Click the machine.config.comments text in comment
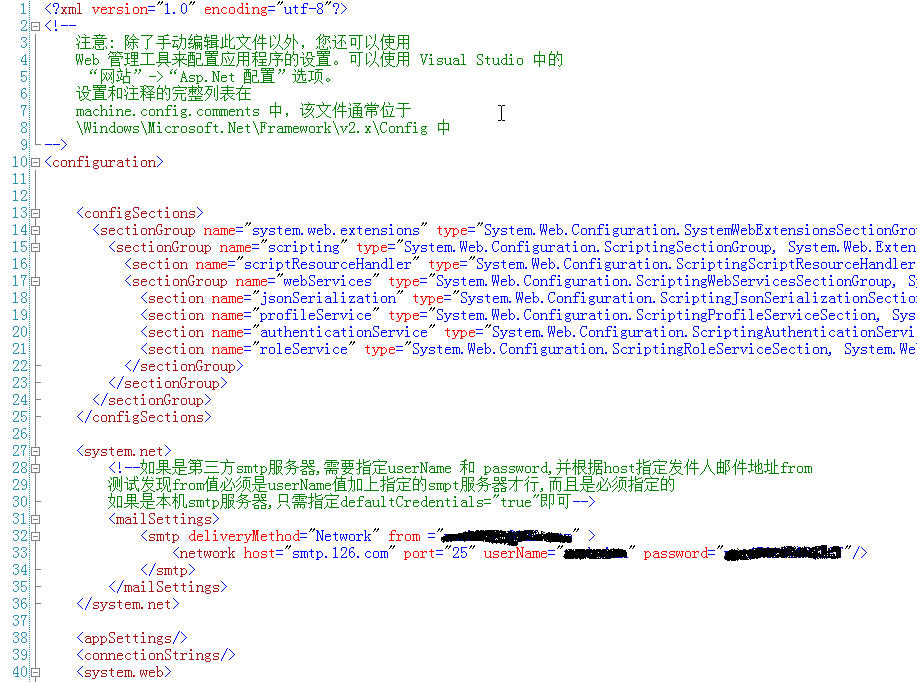This screenshot has width=917, height=682. (x=167, y=111)
